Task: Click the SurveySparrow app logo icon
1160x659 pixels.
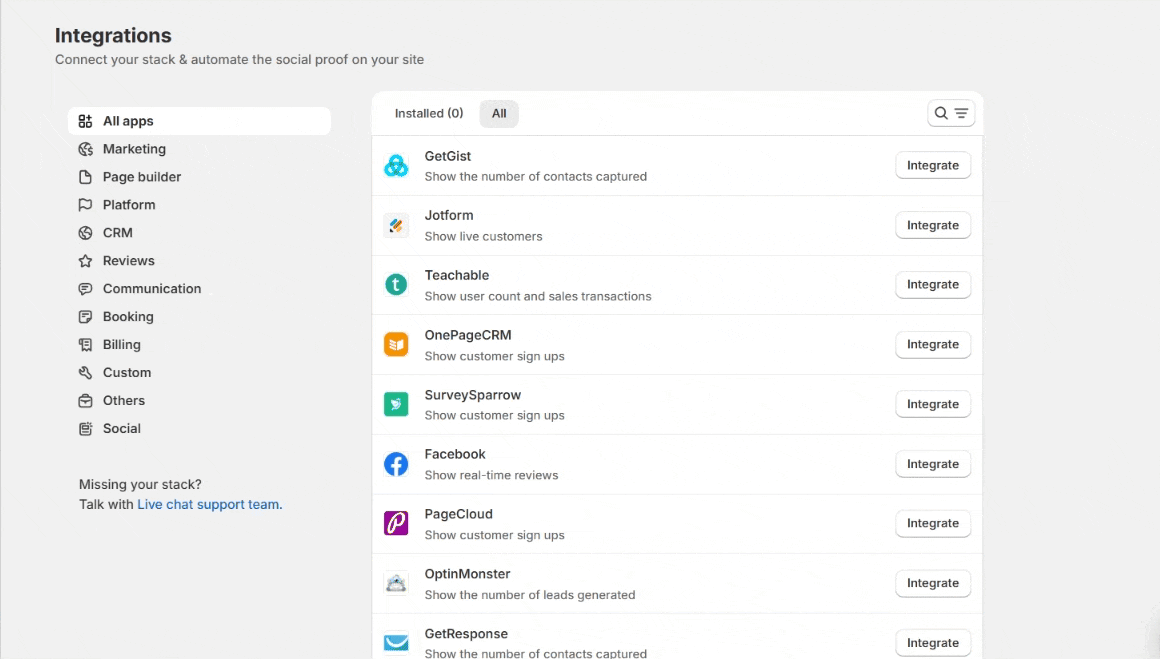Action: click(396, 404)
